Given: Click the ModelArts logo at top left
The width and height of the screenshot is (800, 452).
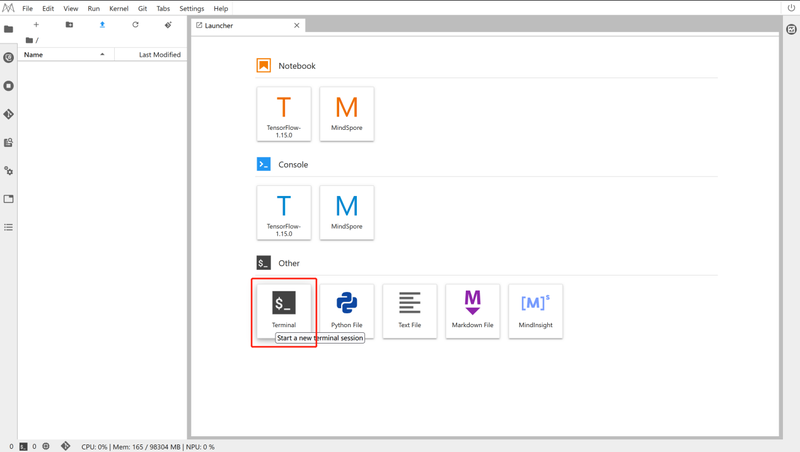Looking at the screenshot, I should 9,8.
